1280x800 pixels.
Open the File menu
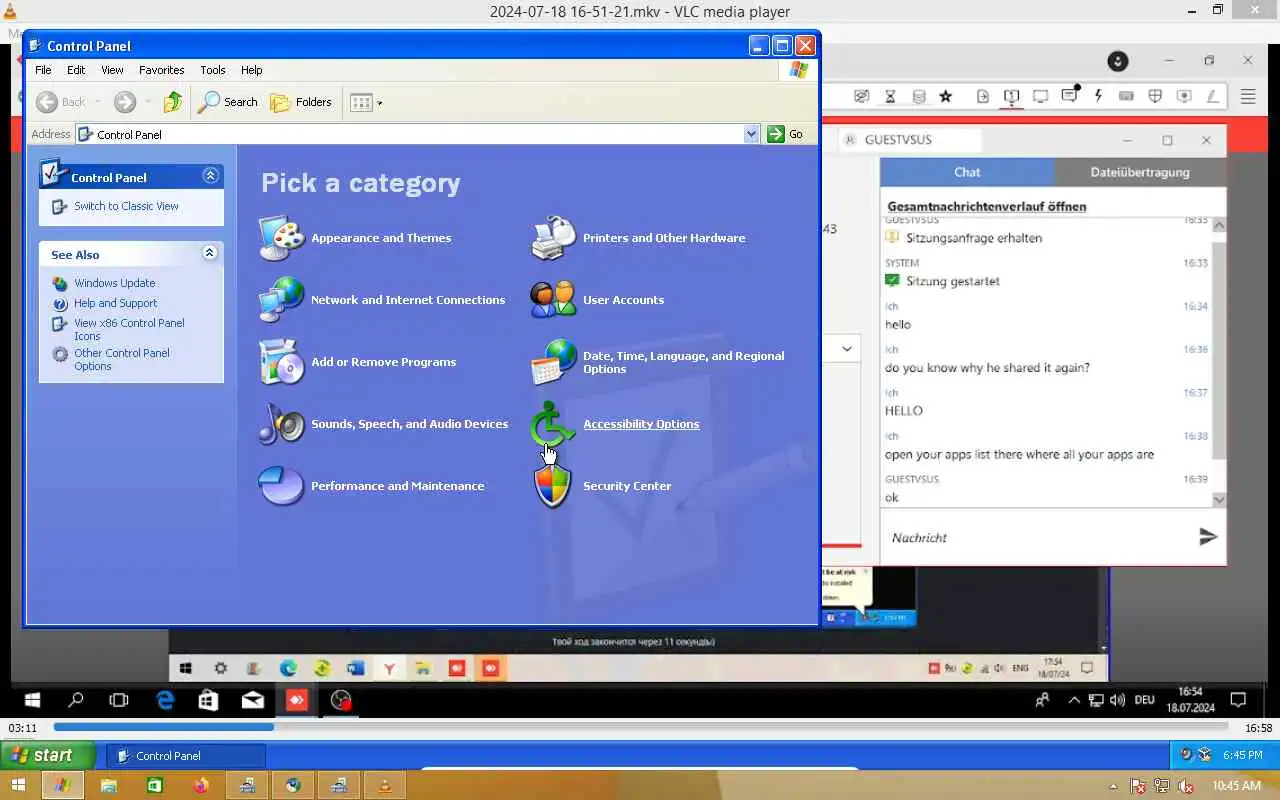[x=43, y=70]
